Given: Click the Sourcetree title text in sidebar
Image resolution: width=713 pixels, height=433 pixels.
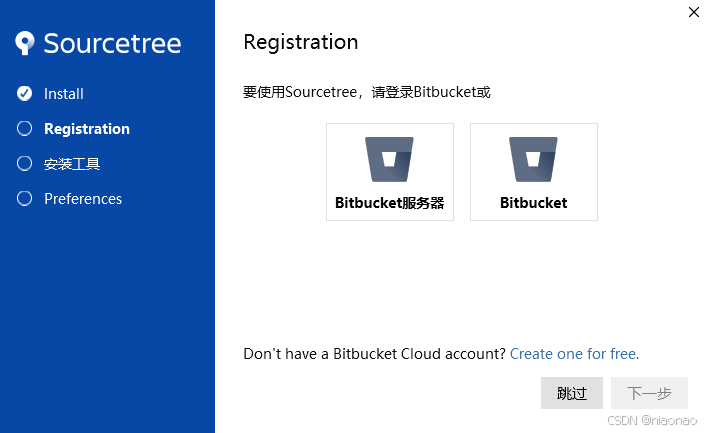Looking at the screenshot, I should (x=112, y=44).
